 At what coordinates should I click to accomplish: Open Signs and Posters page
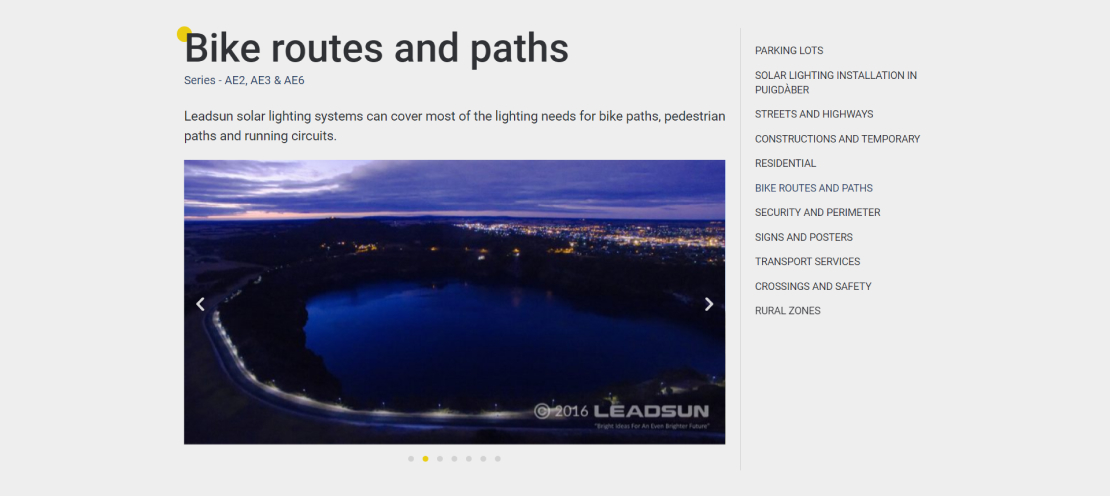pyautogui.click(x=803, y=237)
